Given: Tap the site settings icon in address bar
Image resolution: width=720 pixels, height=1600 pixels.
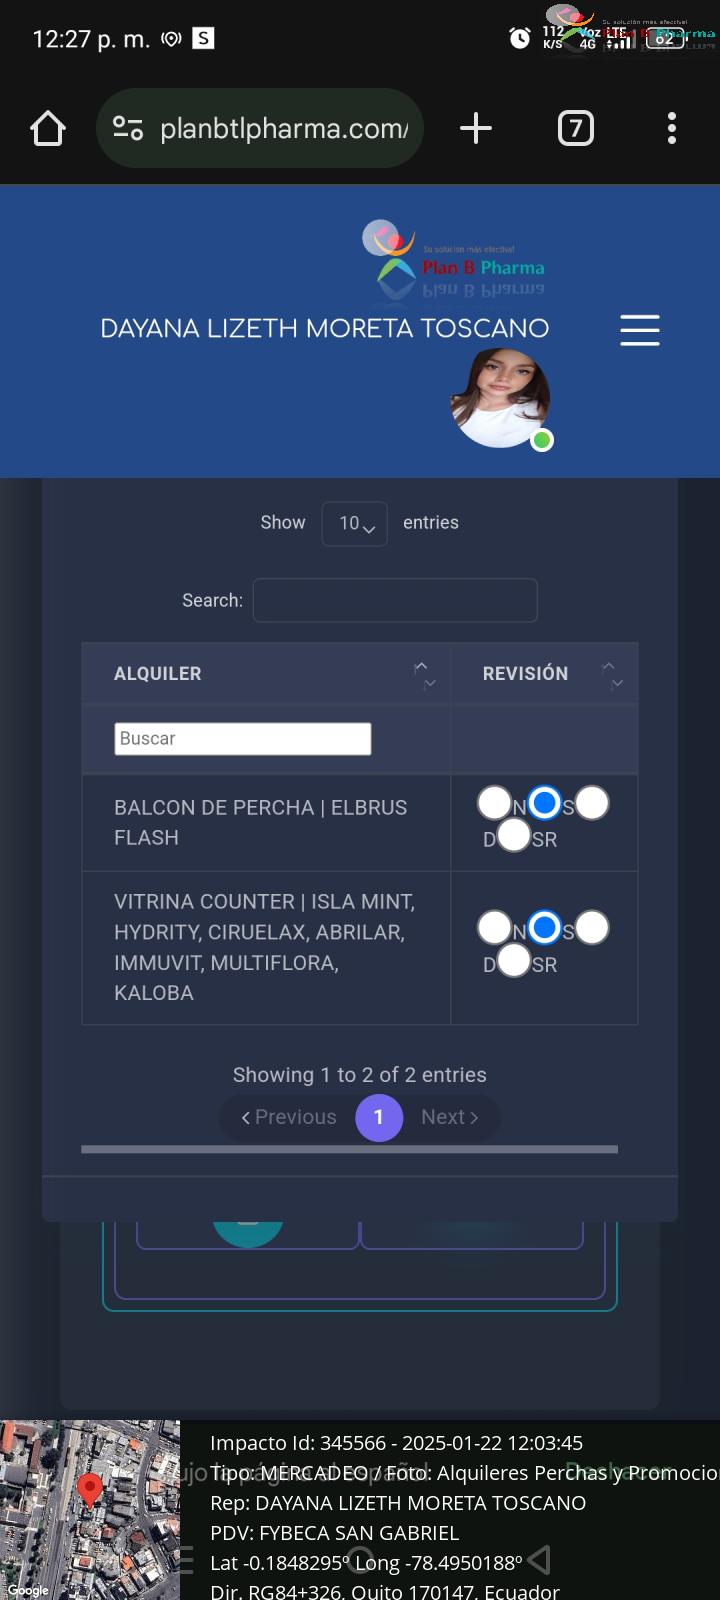Looking at the screenshot, I should 128,128.
